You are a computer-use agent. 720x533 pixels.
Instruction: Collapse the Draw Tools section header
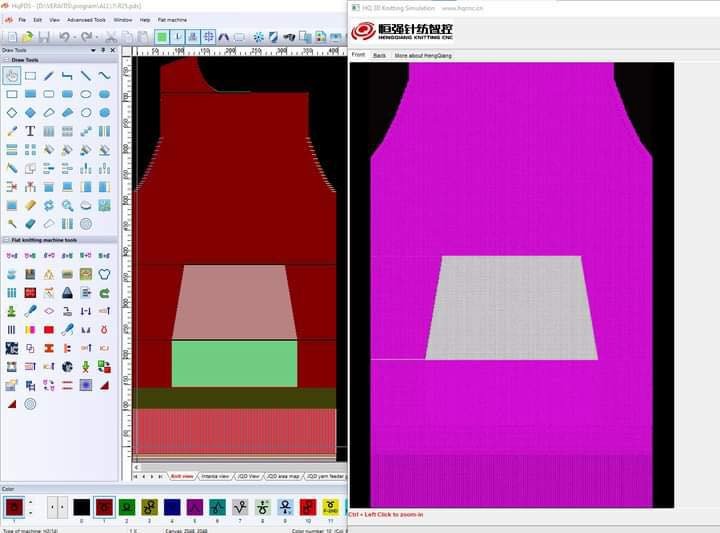tap(5, 60)
